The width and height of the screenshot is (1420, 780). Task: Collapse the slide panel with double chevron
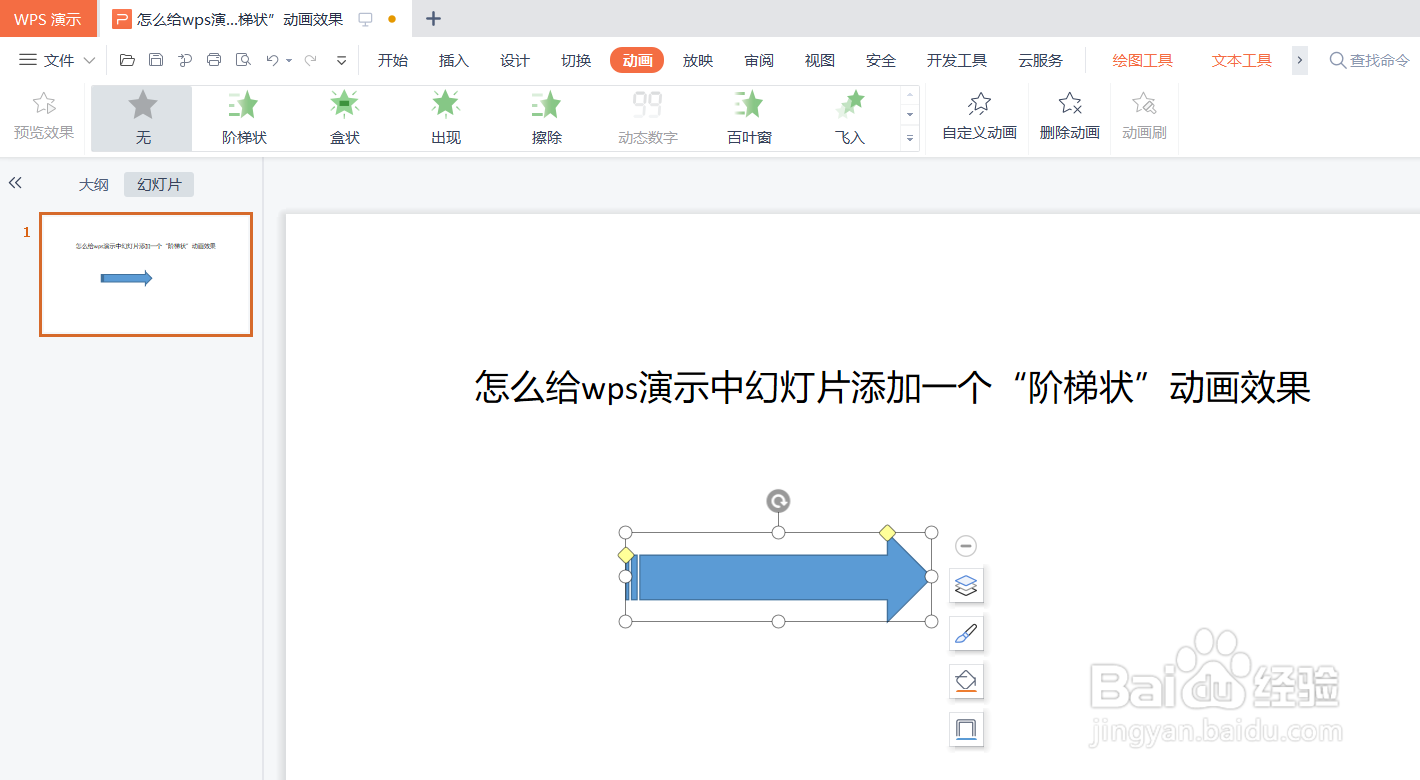click(x=15, y=183)
